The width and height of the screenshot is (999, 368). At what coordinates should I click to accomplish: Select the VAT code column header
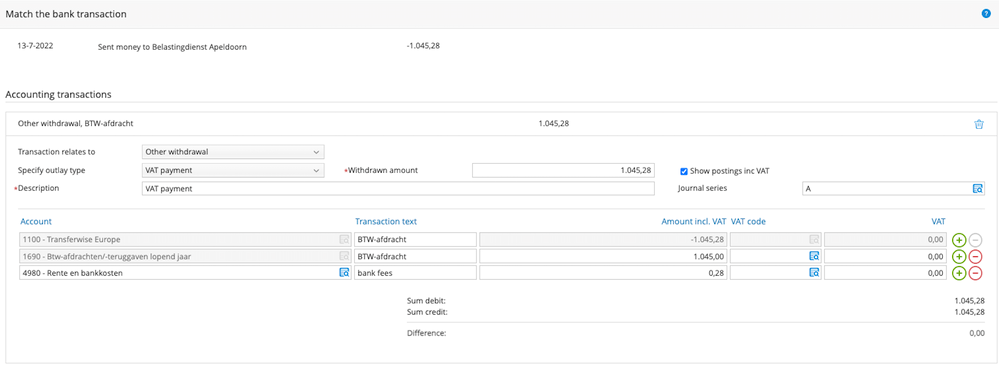pyautogui.click(x=748, y=222)
